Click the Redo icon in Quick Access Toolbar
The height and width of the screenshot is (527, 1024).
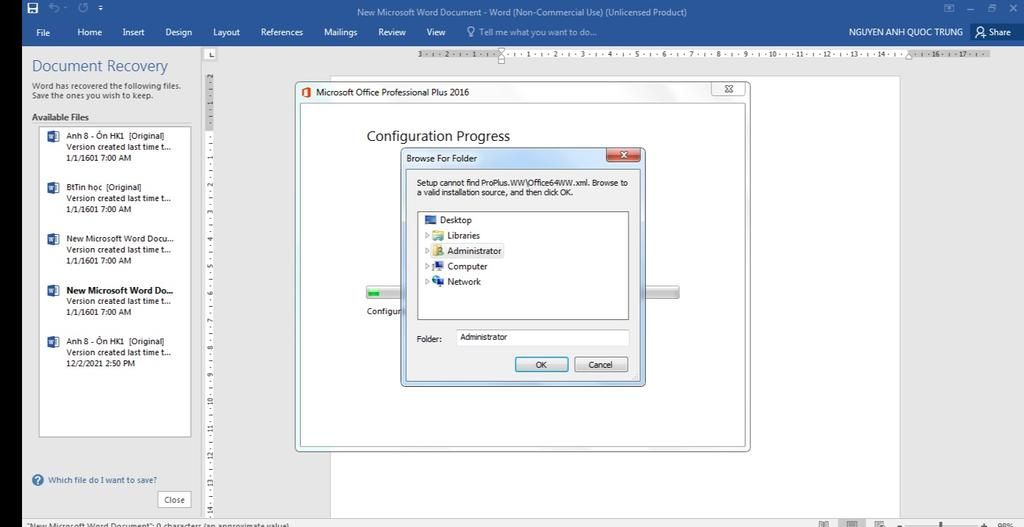(82, 9)
